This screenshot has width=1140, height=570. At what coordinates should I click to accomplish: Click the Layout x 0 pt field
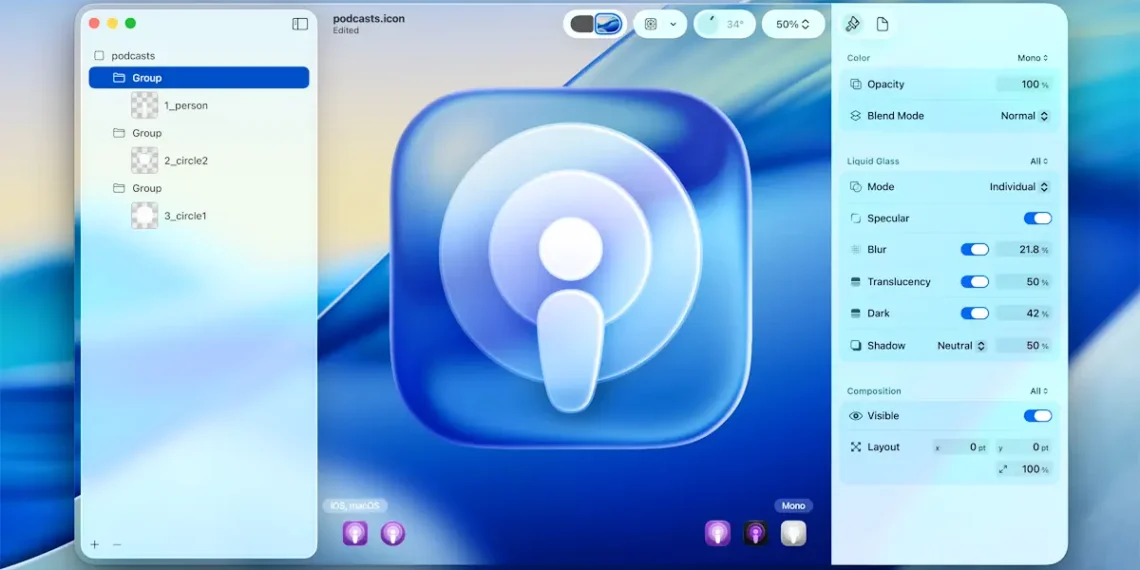[960, 447]
